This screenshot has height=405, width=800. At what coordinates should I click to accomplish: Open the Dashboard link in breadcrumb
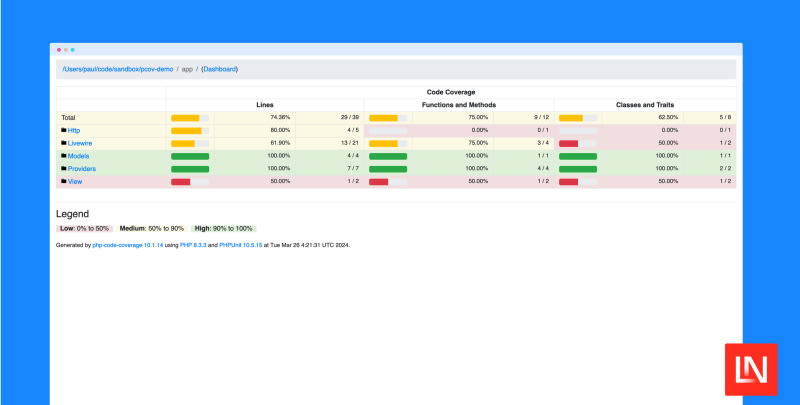pos(219,69)
